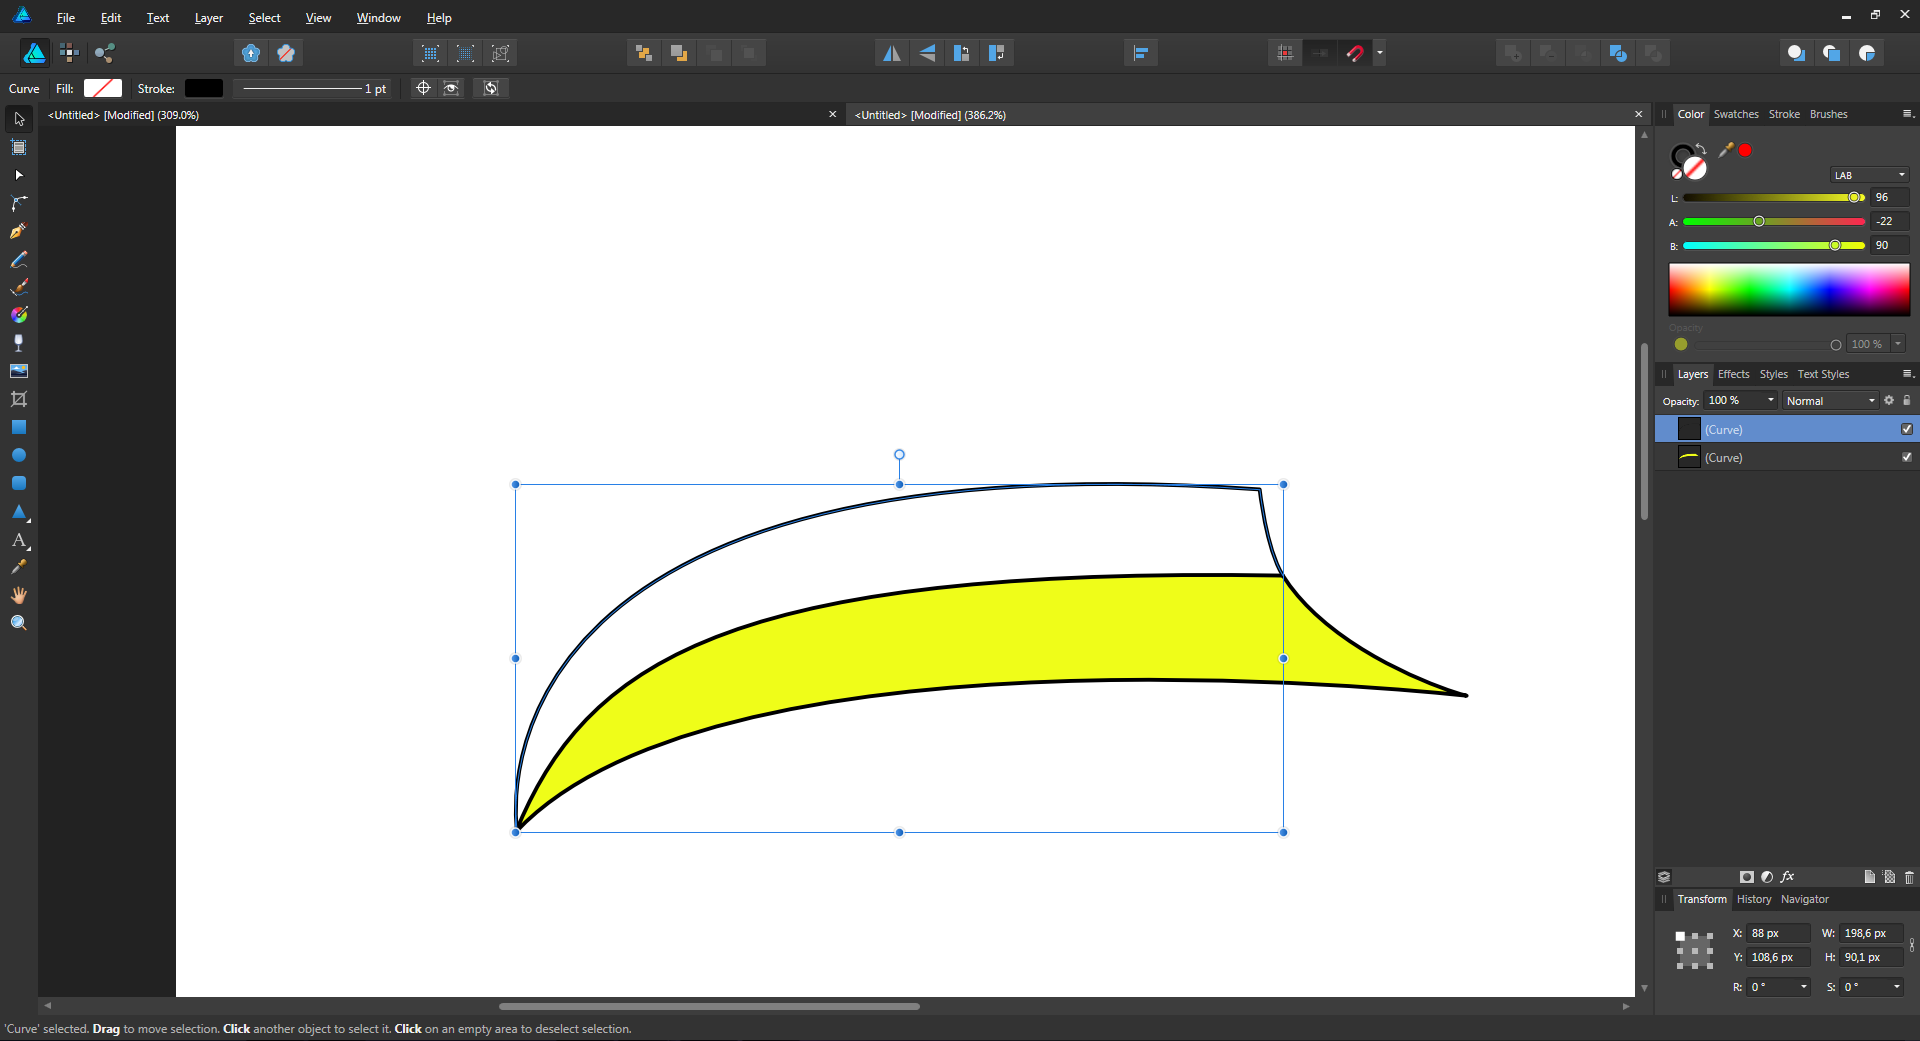
Task: Expand the layer Opacity 100 % dropdown
Action: (1771, 401)
